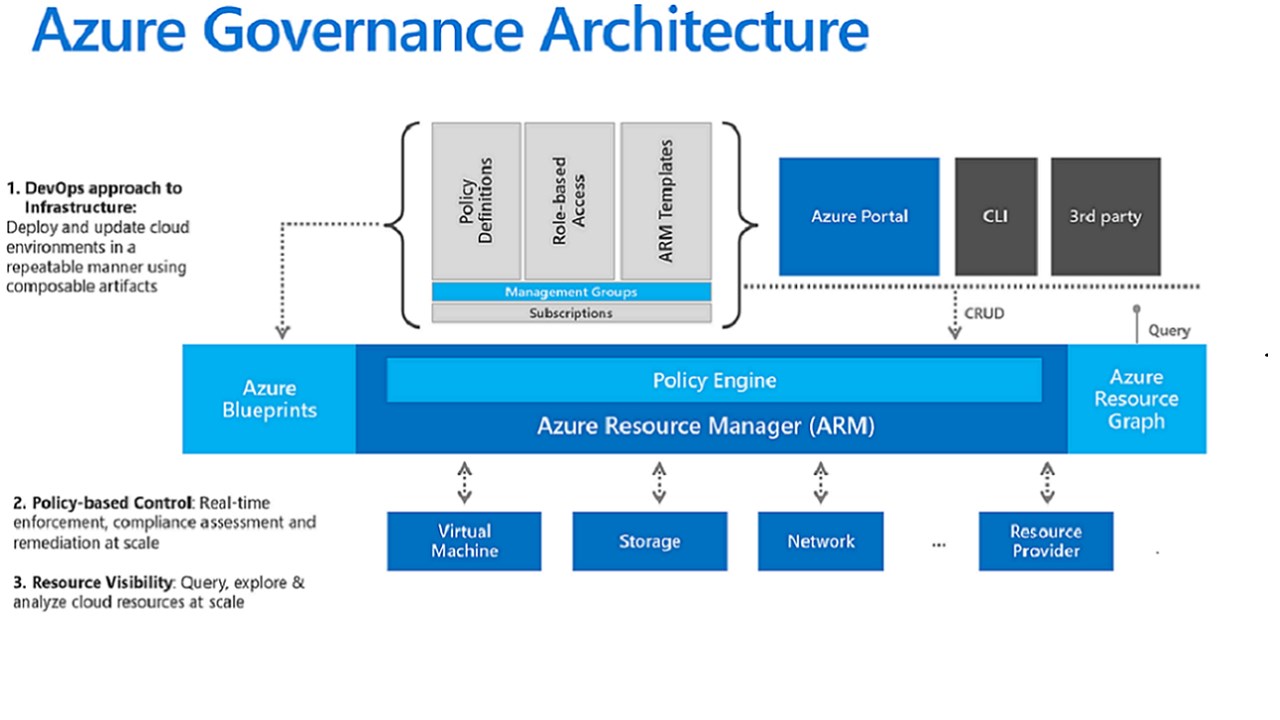Select the Policy Engine bar
1280x720 pixels.
point(714,380)
